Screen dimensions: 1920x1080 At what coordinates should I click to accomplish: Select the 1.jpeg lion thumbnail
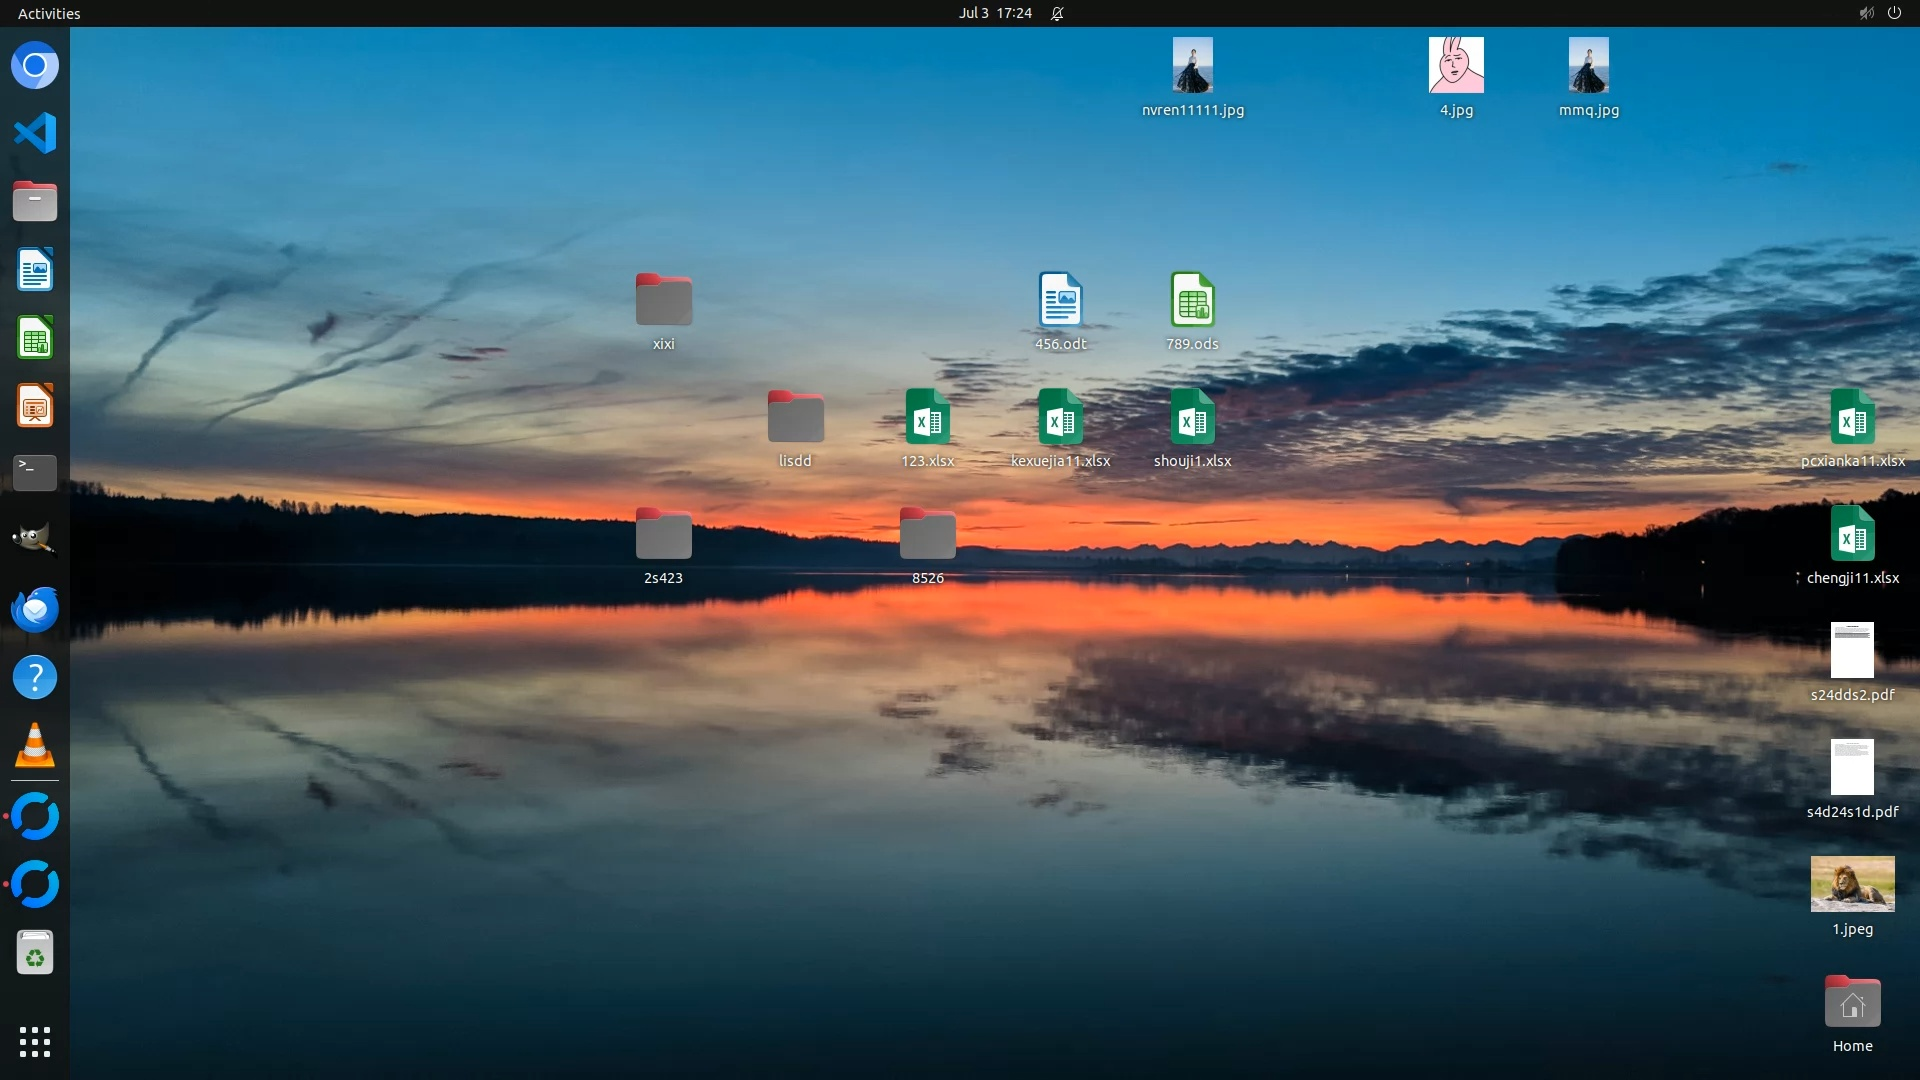click(1852, 884)
